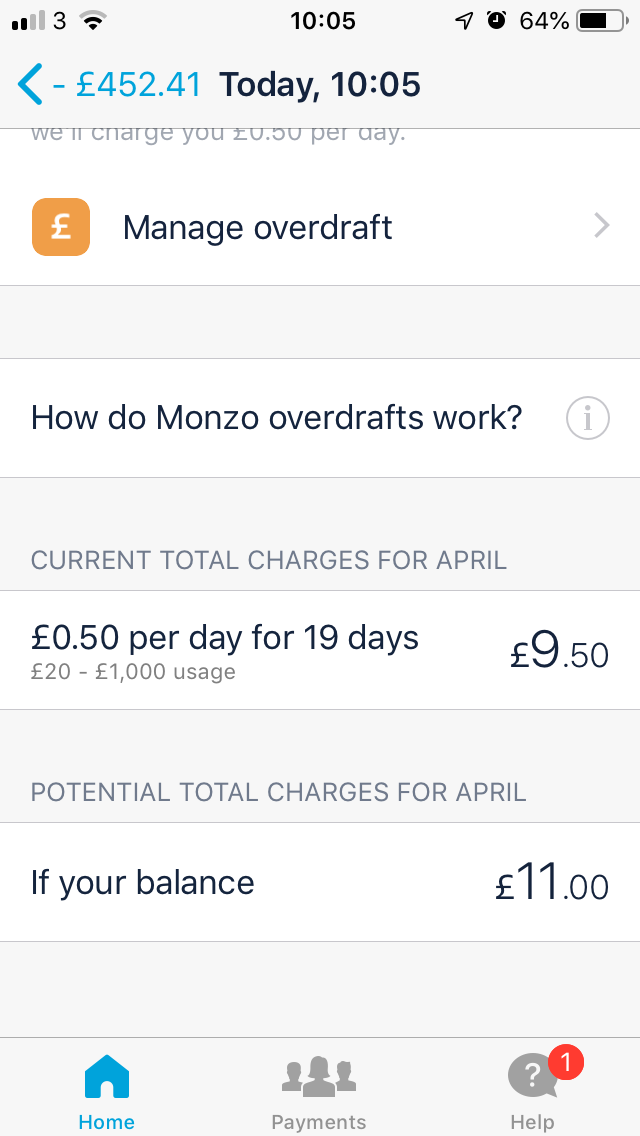Tap the info circle icon
This screenshot has width=640, height=1136.
(587, 418)
